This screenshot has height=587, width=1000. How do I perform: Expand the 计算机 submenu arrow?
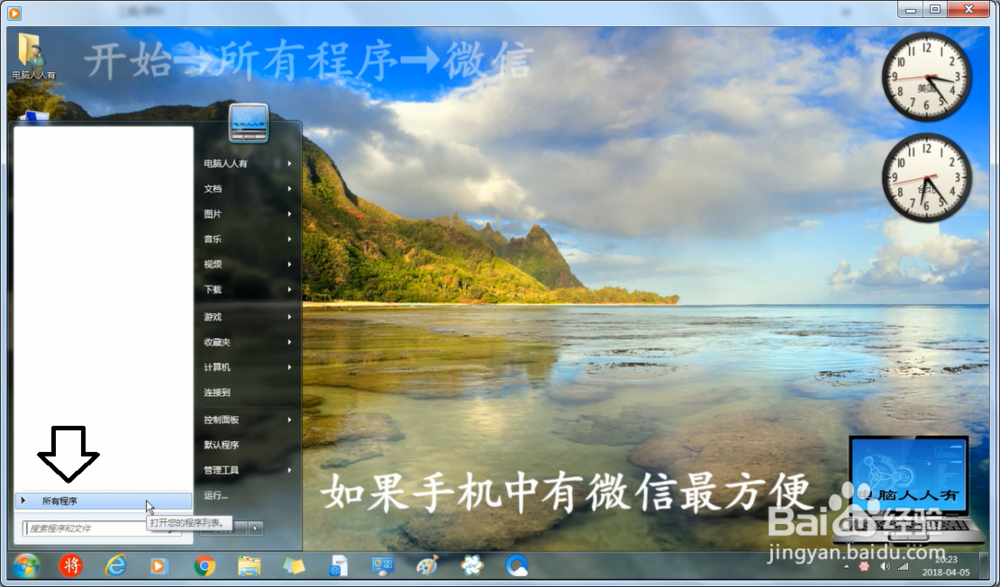(x=290, y=367)
